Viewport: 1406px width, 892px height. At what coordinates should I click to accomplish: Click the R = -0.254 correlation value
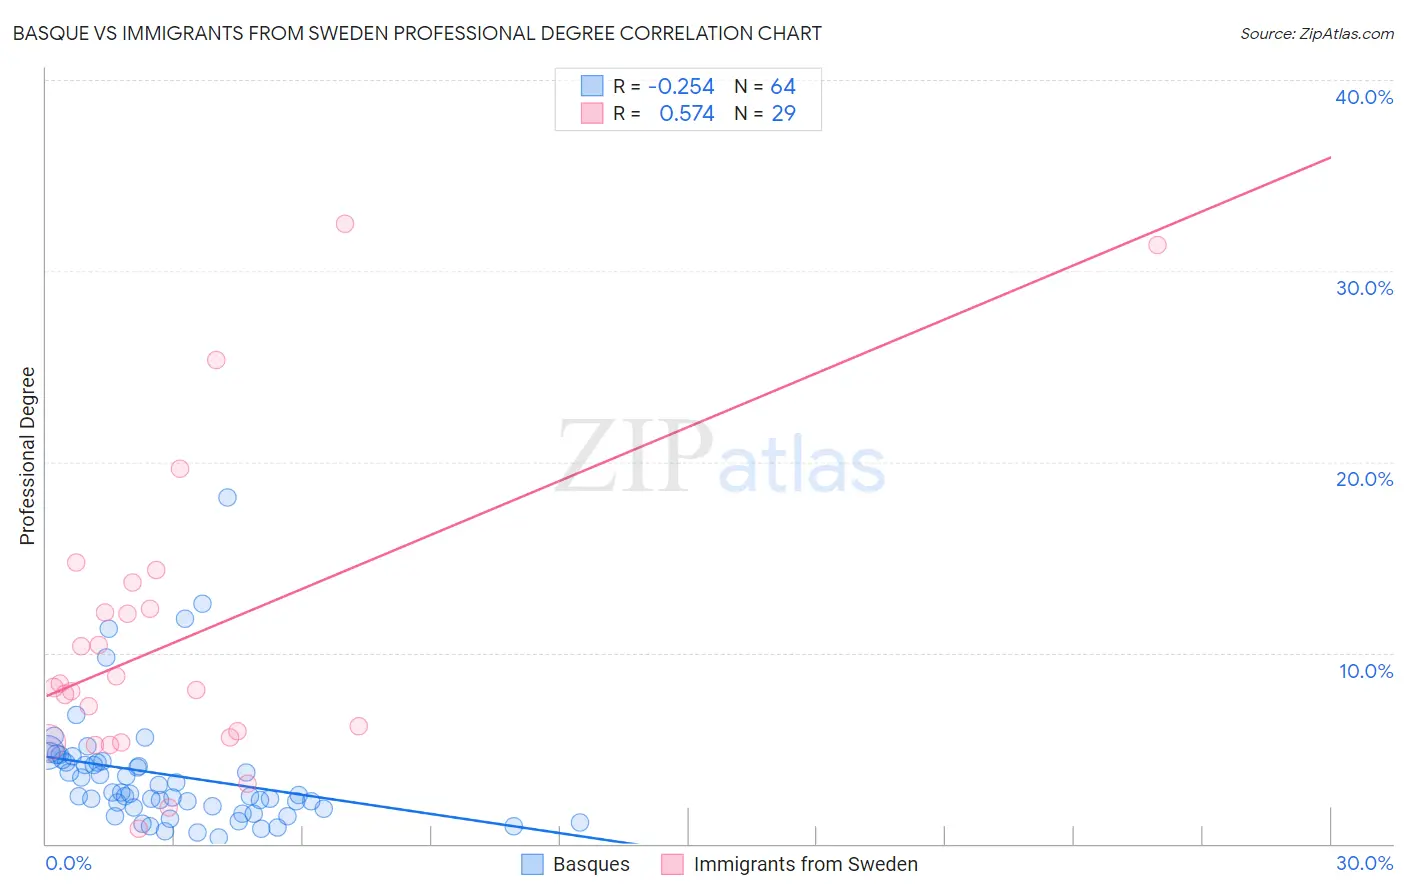click(x=664, y=86)
